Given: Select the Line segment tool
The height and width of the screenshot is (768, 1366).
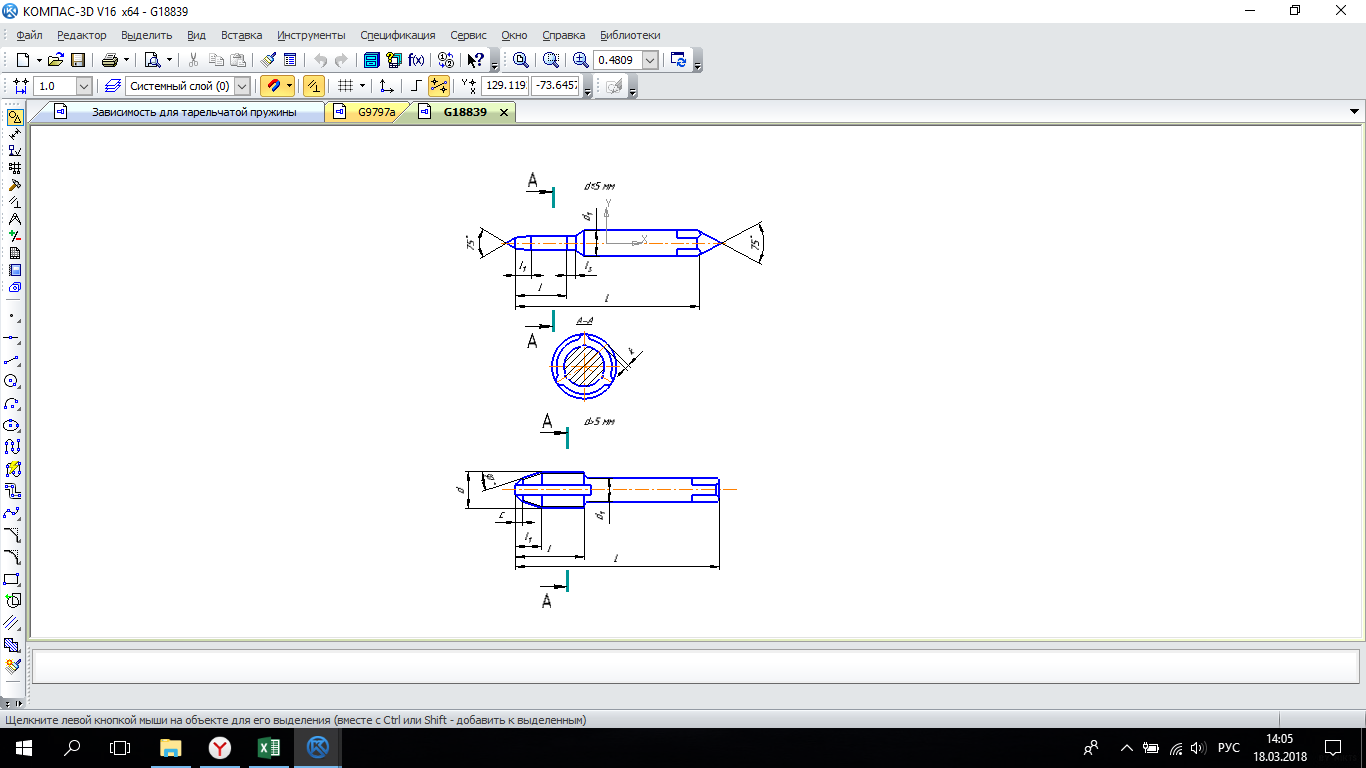Looking at the screenshot, I should (13, 359).
